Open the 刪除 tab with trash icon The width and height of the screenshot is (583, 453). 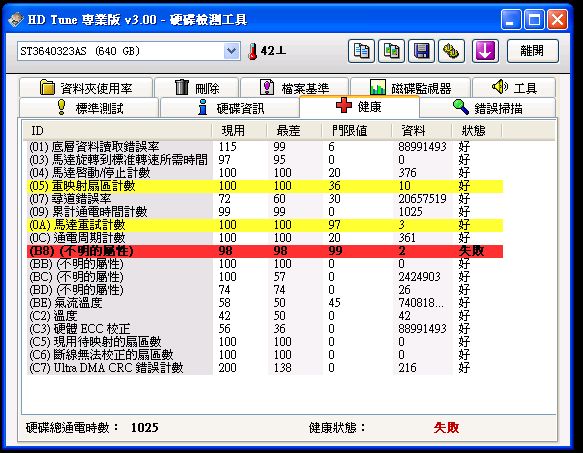(196, 88)
